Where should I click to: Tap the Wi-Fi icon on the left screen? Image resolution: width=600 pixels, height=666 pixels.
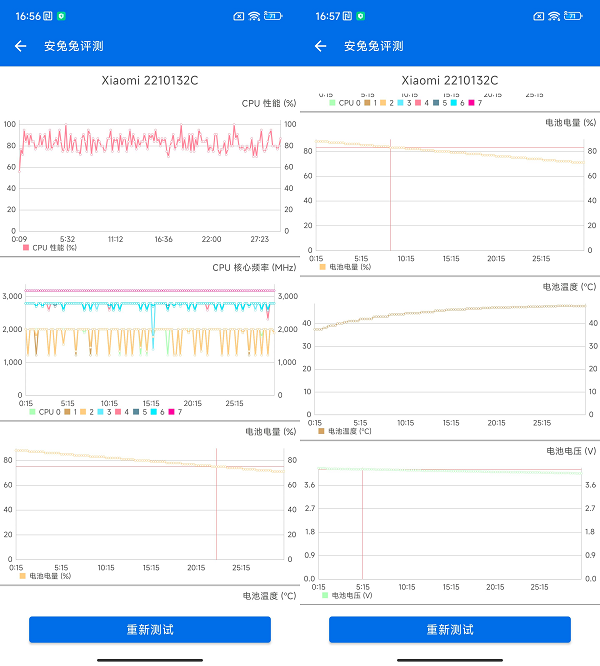point(254,16)
